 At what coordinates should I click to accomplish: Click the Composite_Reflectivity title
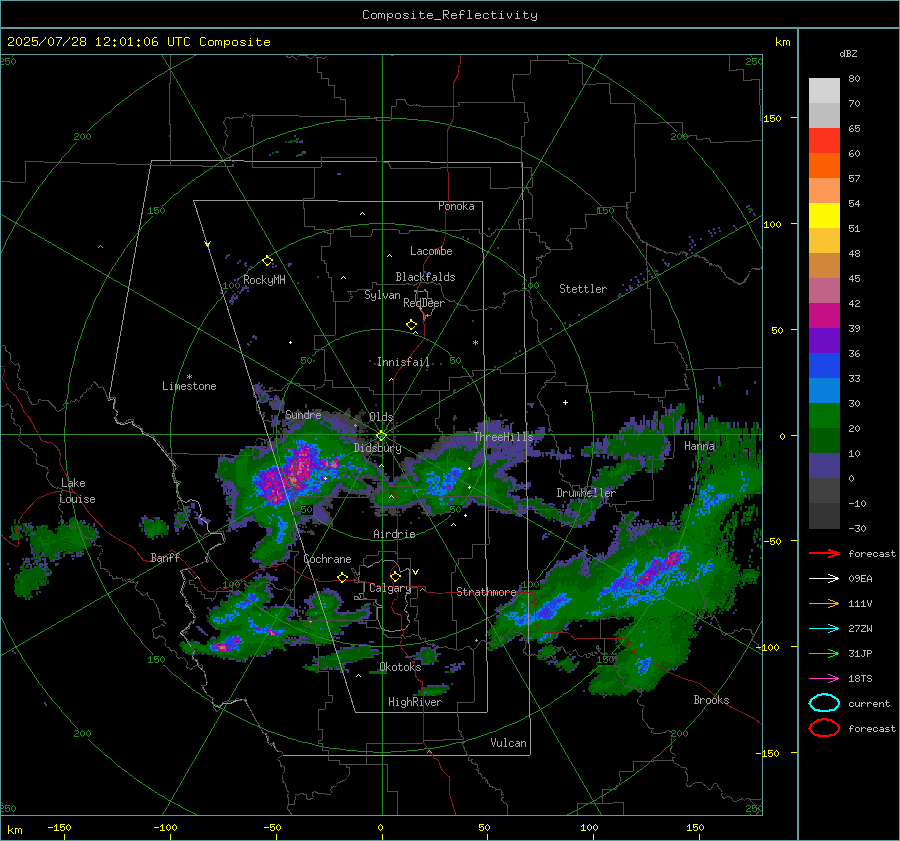point(450,15)
